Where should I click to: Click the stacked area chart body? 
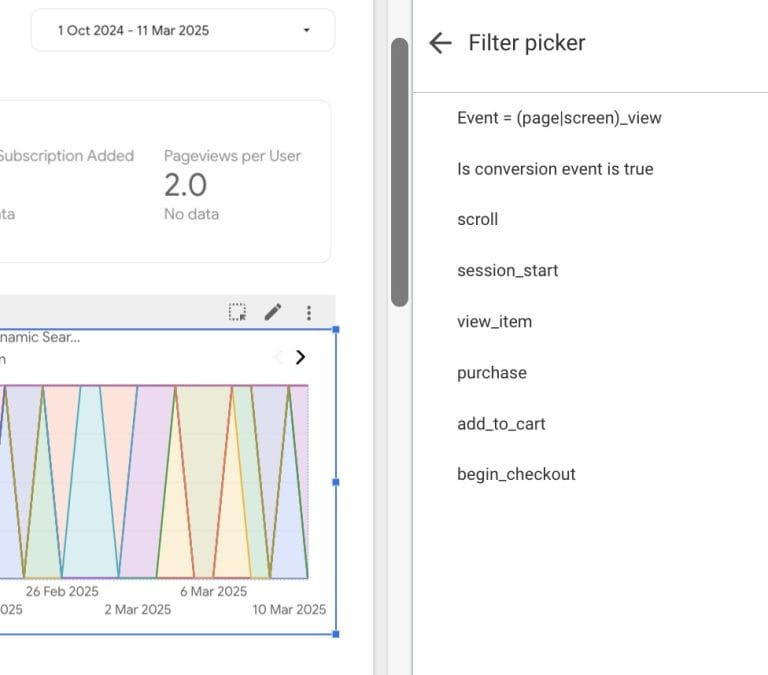point(150,480)
